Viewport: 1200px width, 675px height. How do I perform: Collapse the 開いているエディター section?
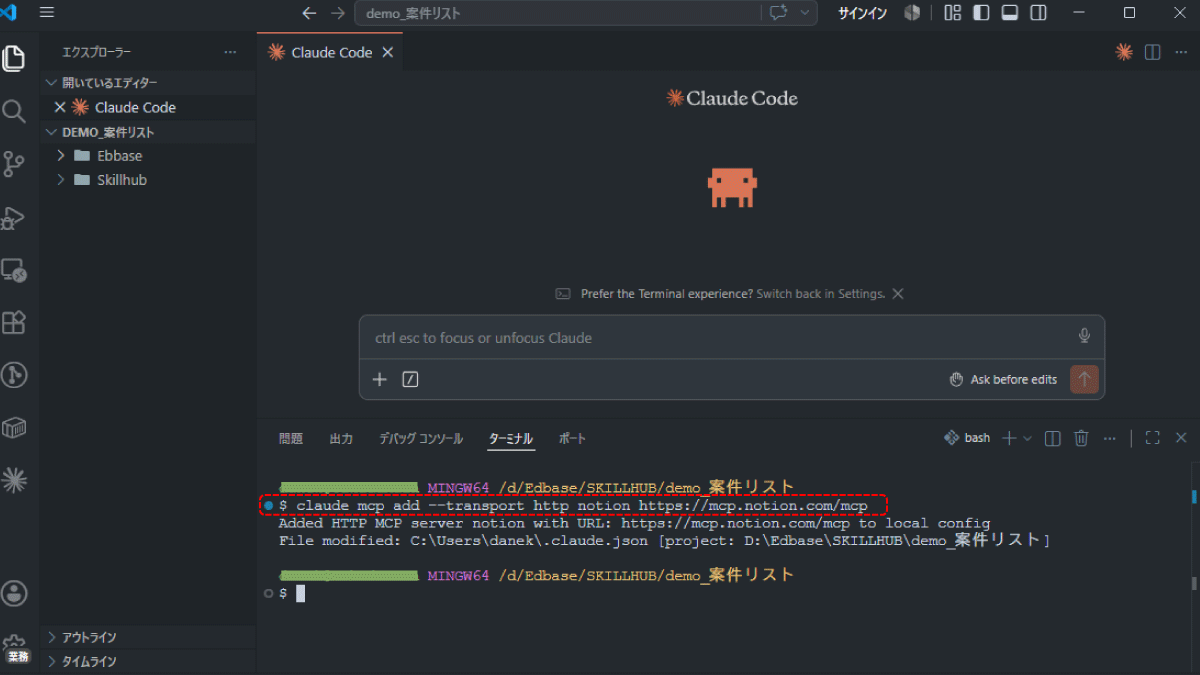(148, 83)
